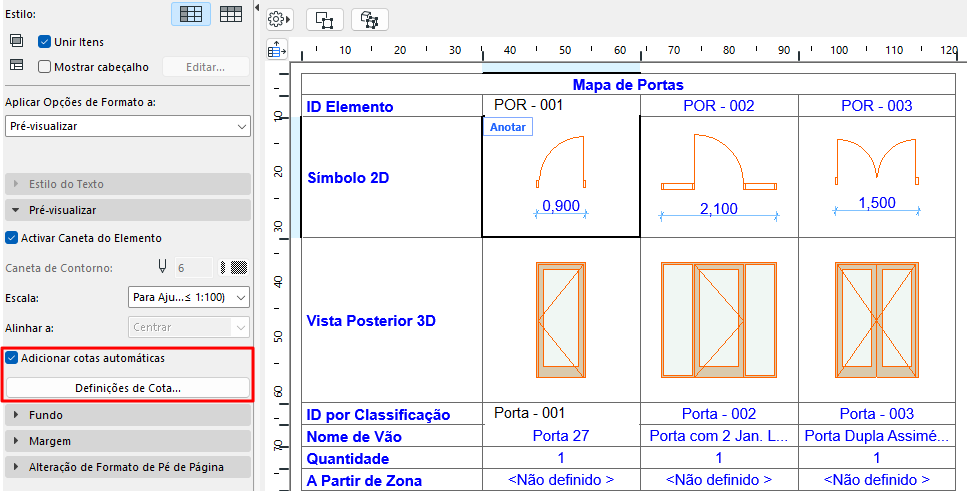Click the select-elements toolbar icon
This screenshot has height=491, width=967.
click(324, 20)
